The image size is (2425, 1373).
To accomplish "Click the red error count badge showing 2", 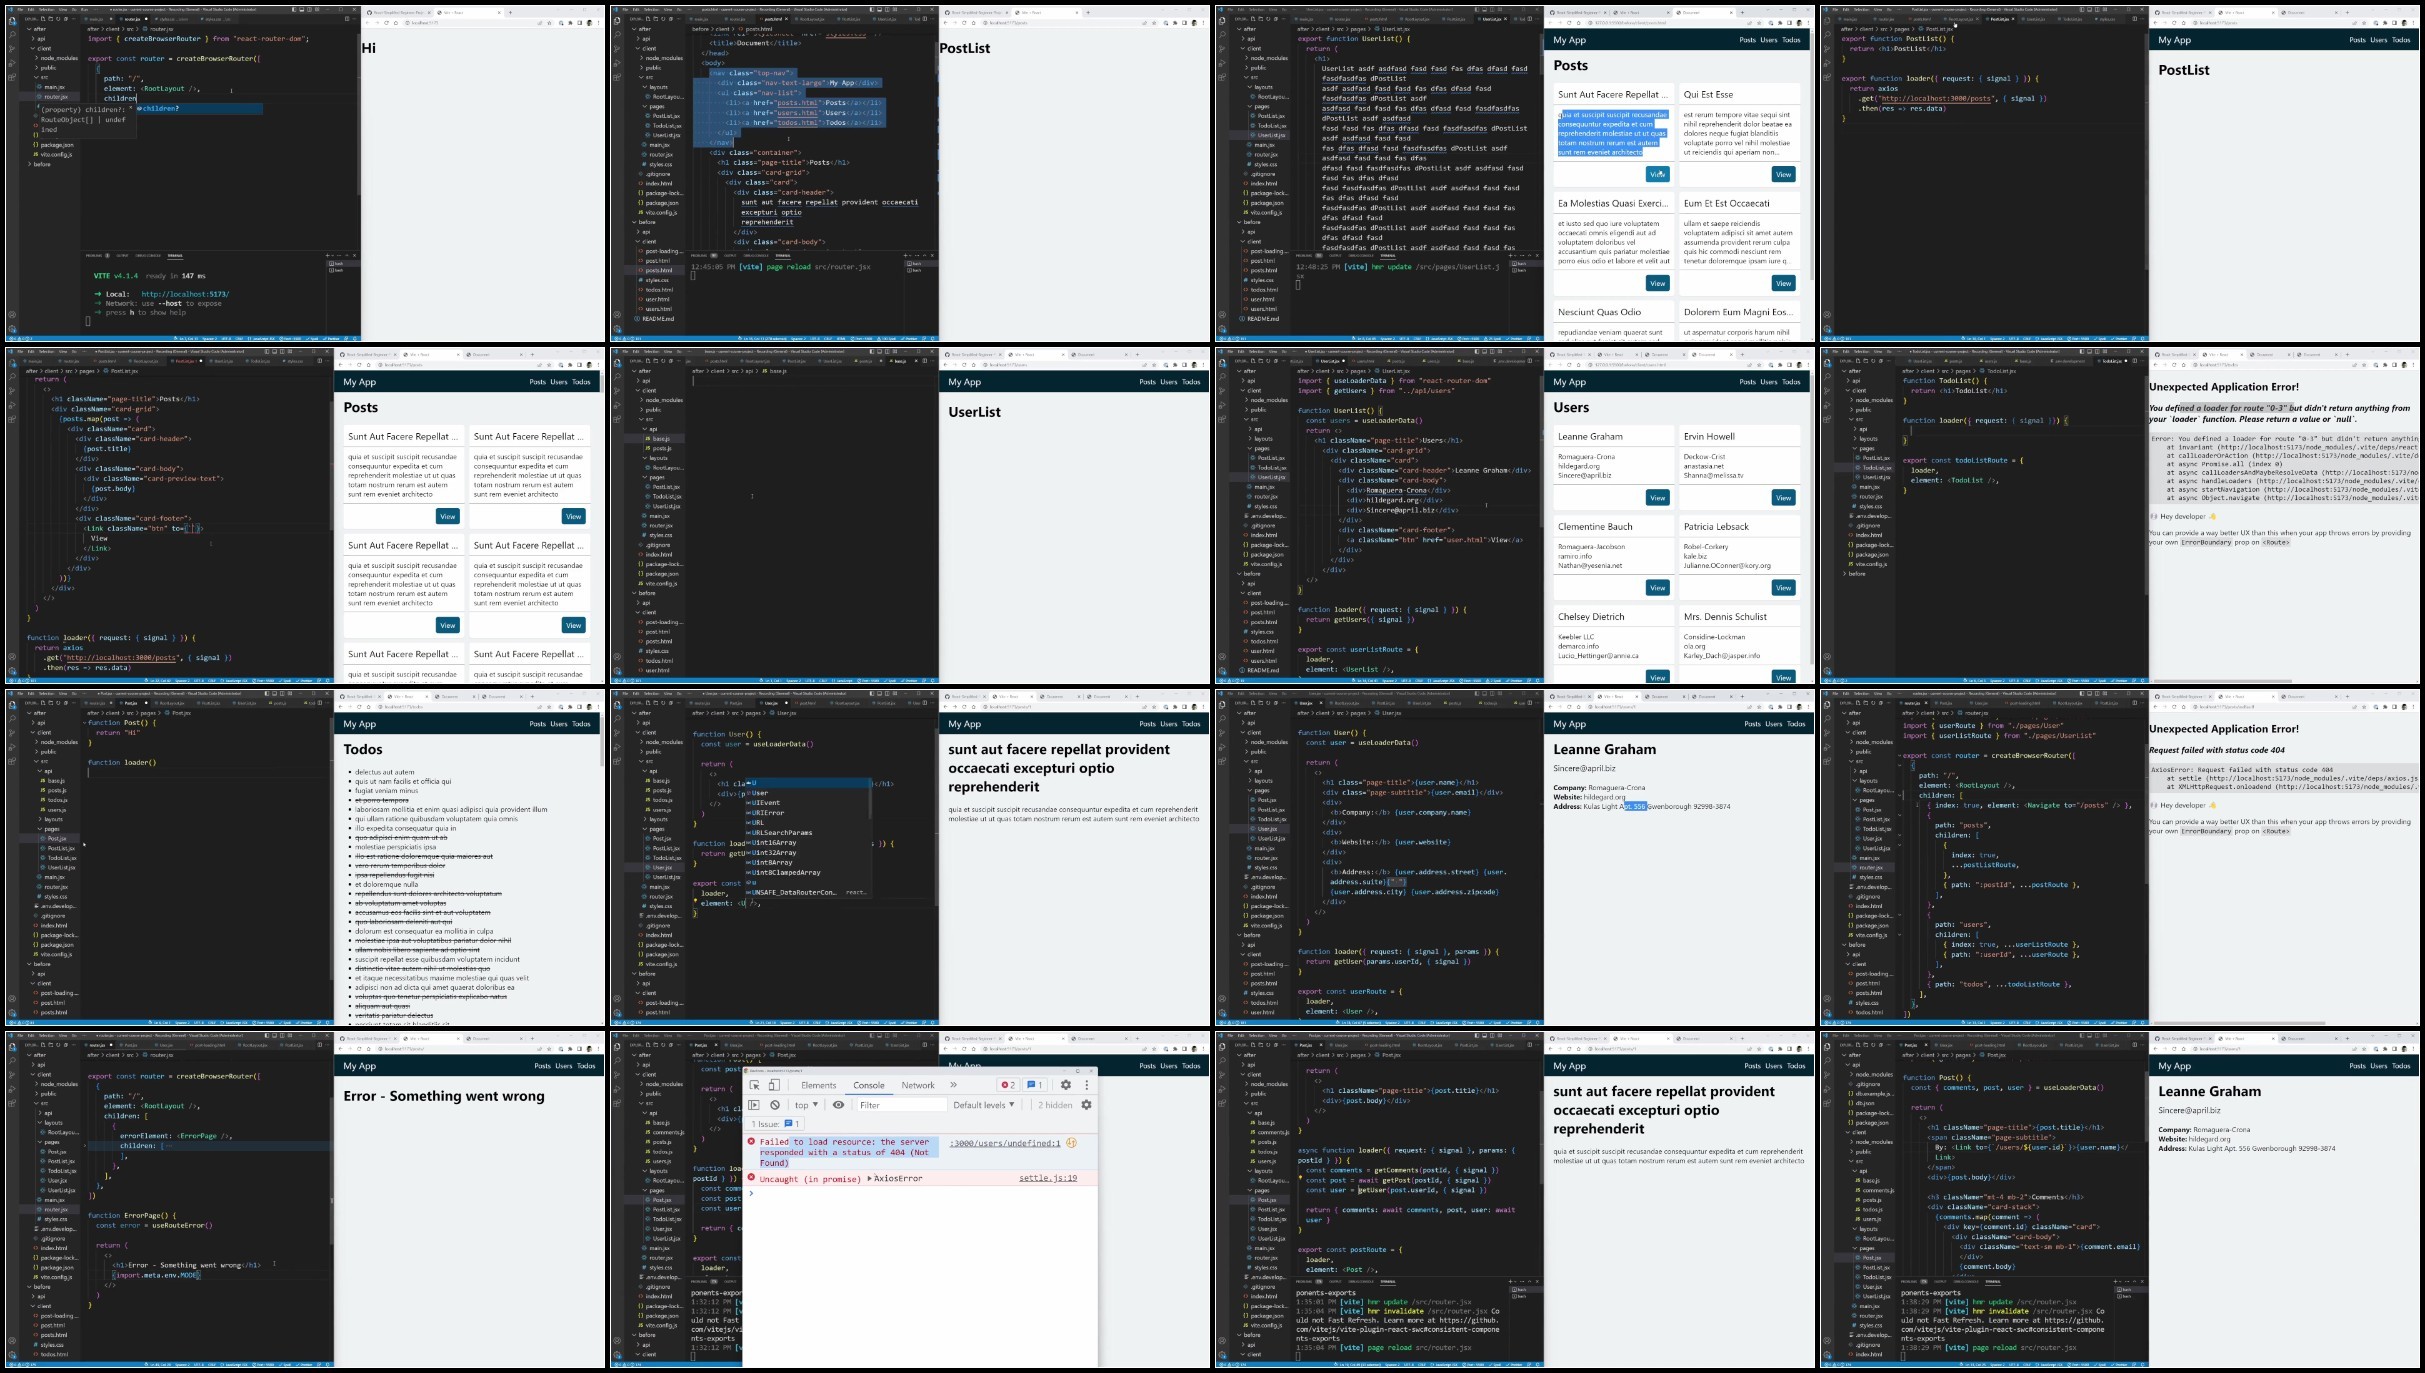I will [x=1007, y=1085].
